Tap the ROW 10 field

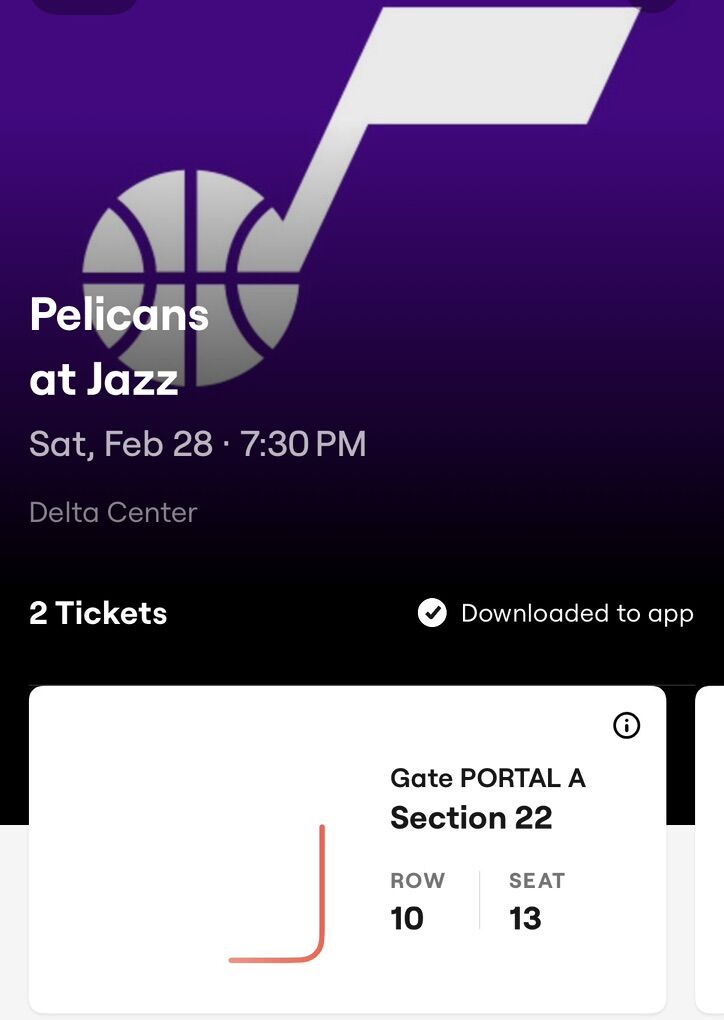coord(417,901)
